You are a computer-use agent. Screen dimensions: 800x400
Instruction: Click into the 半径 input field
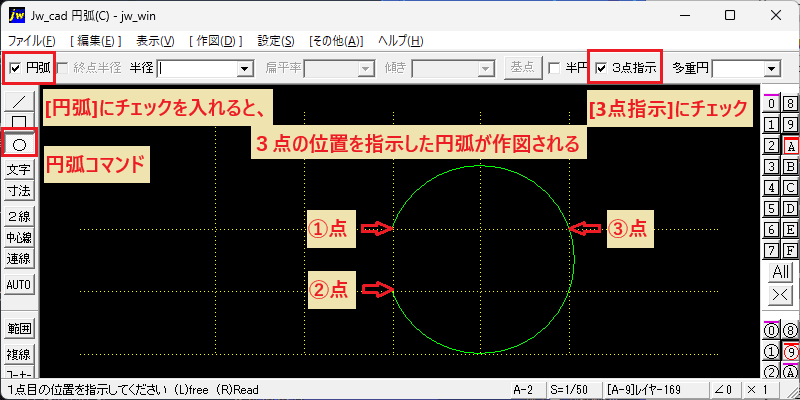197,68
